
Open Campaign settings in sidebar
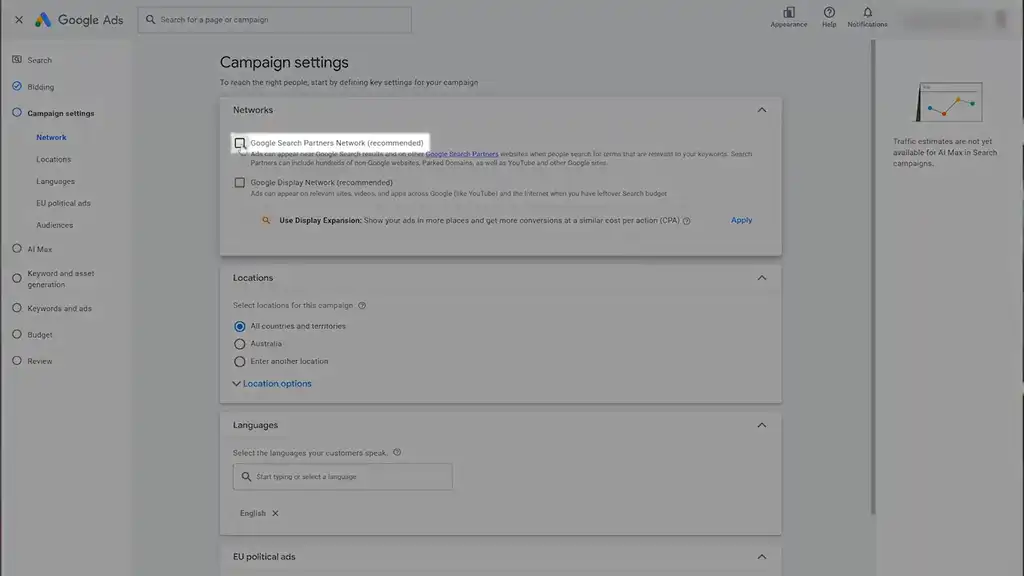pyautogui.click(x=61, y=113)
